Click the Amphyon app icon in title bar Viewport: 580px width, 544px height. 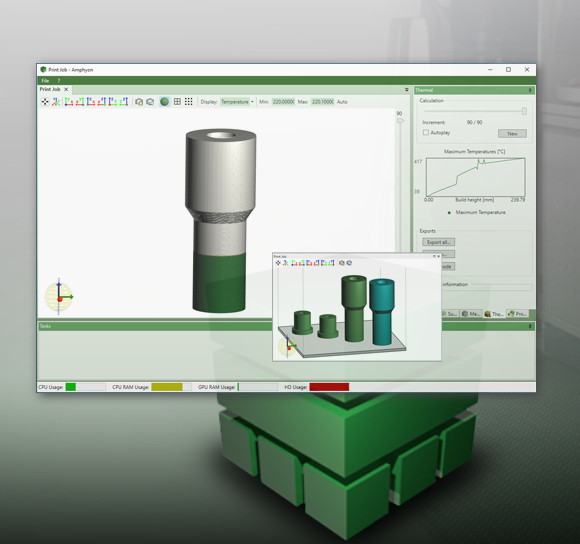pyautogui.click(x=43, y=70)
